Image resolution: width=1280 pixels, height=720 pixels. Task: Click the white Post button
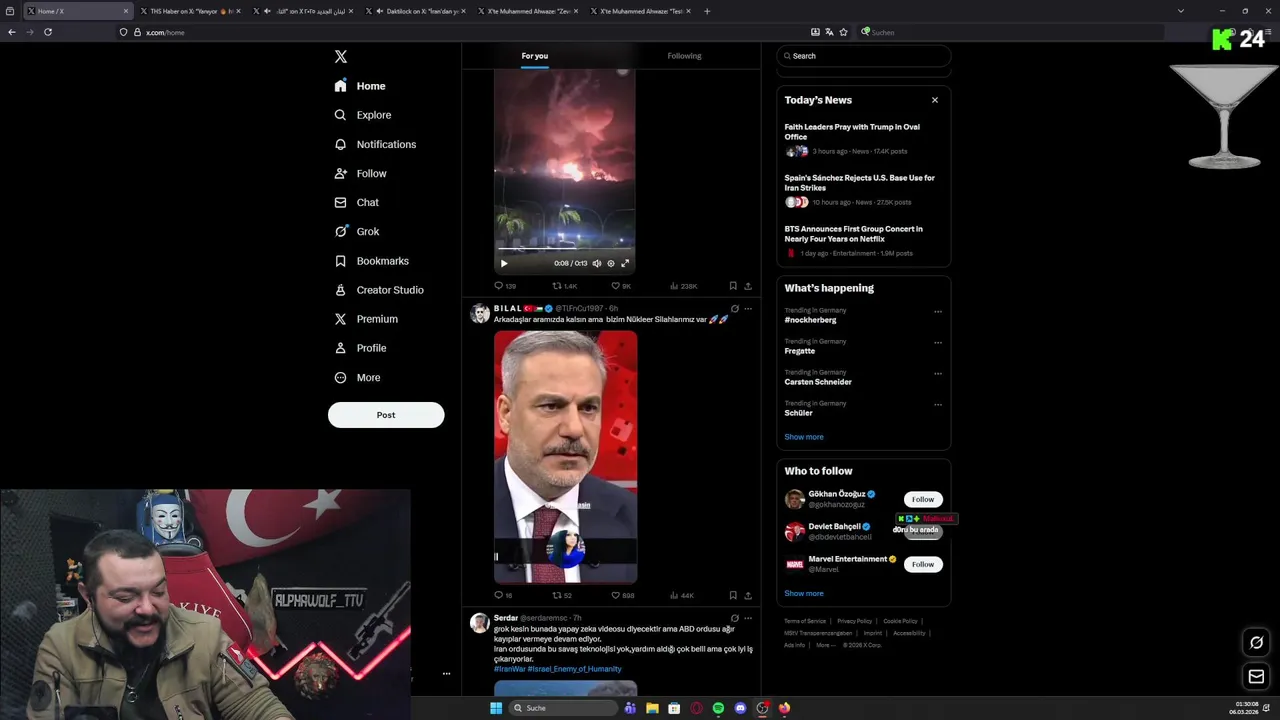(386, 415)
